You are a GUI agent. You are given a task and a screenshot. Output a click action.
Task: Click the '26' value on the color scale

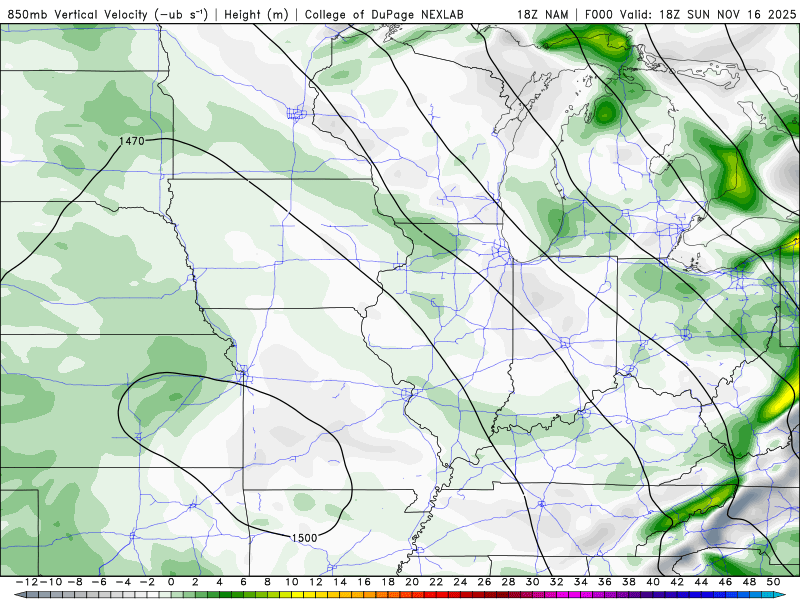pyautogui.click(x=484, y=582)
